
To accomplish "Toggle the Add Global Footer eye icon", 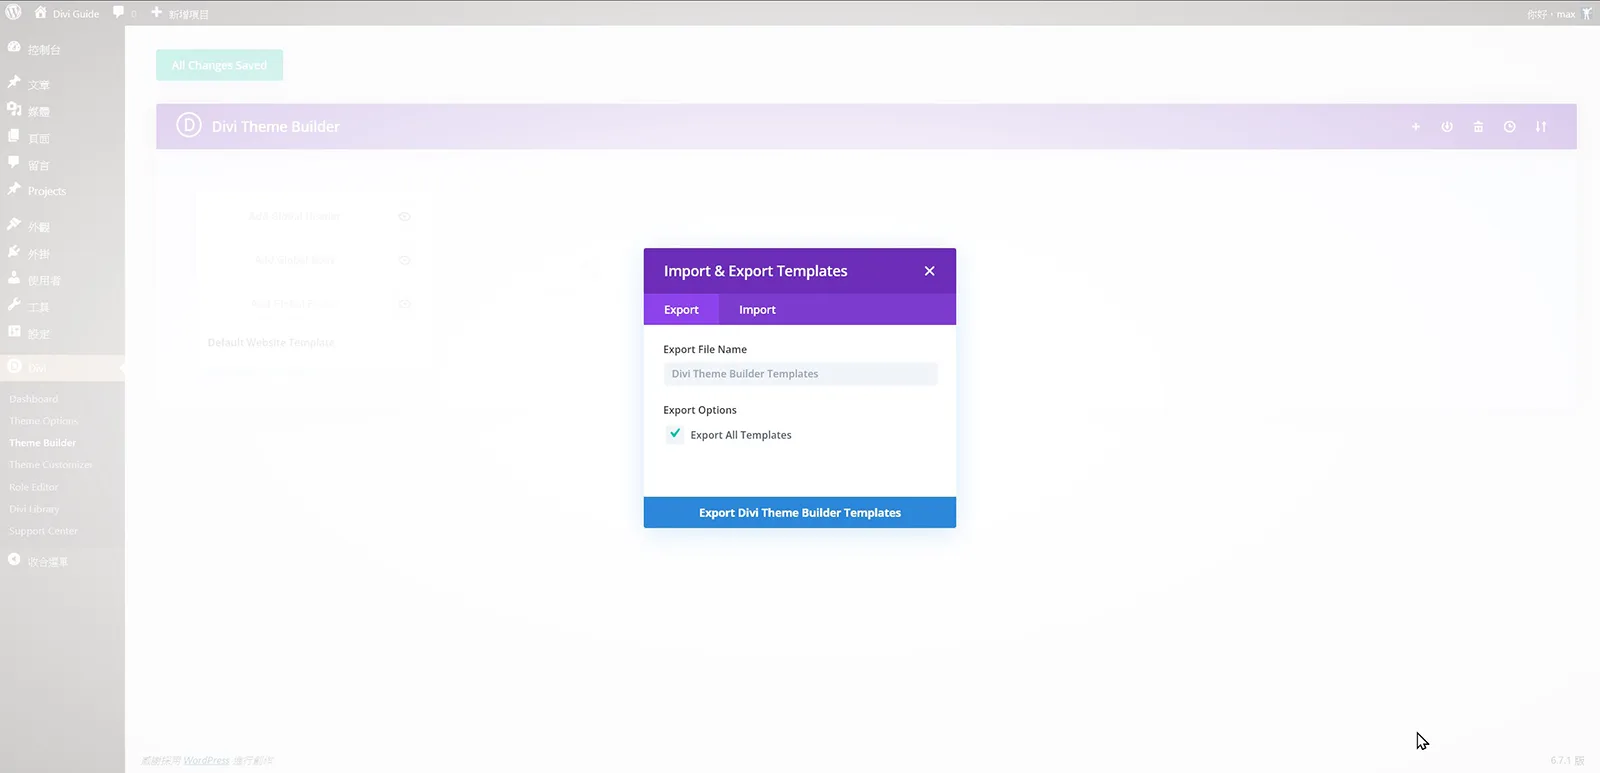I will pyautogui.click(x=404, y=303).
